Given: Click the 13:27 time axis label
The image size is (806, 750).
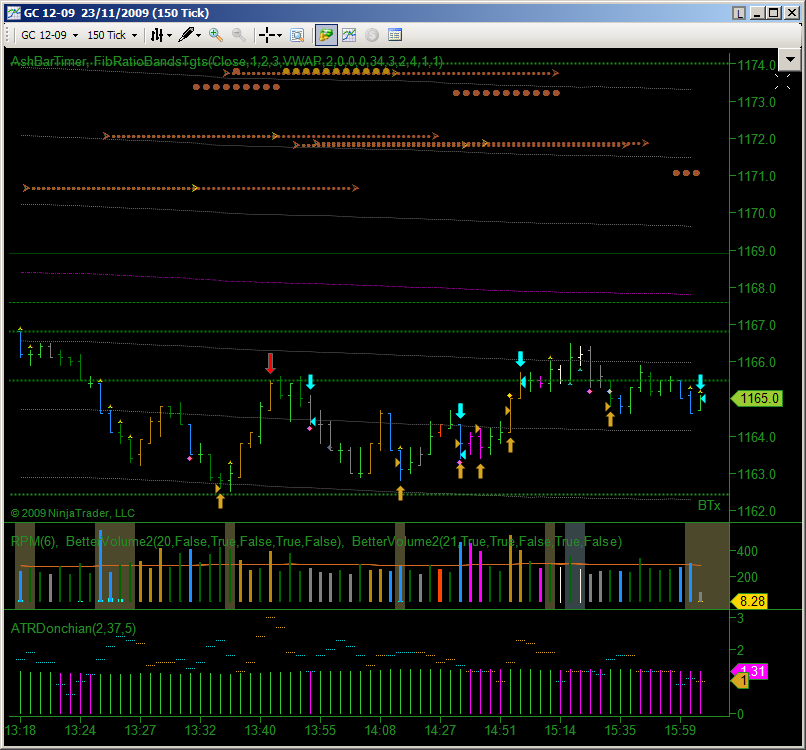Looking at the screenshot, I should (140, 730).
